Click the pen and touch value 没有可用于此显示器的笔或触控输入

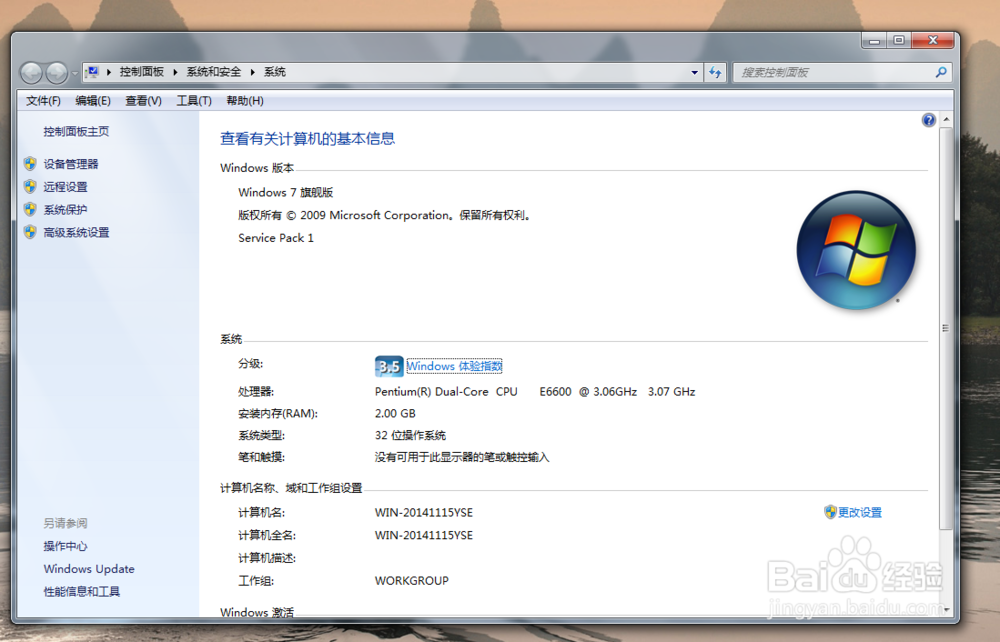462,457
